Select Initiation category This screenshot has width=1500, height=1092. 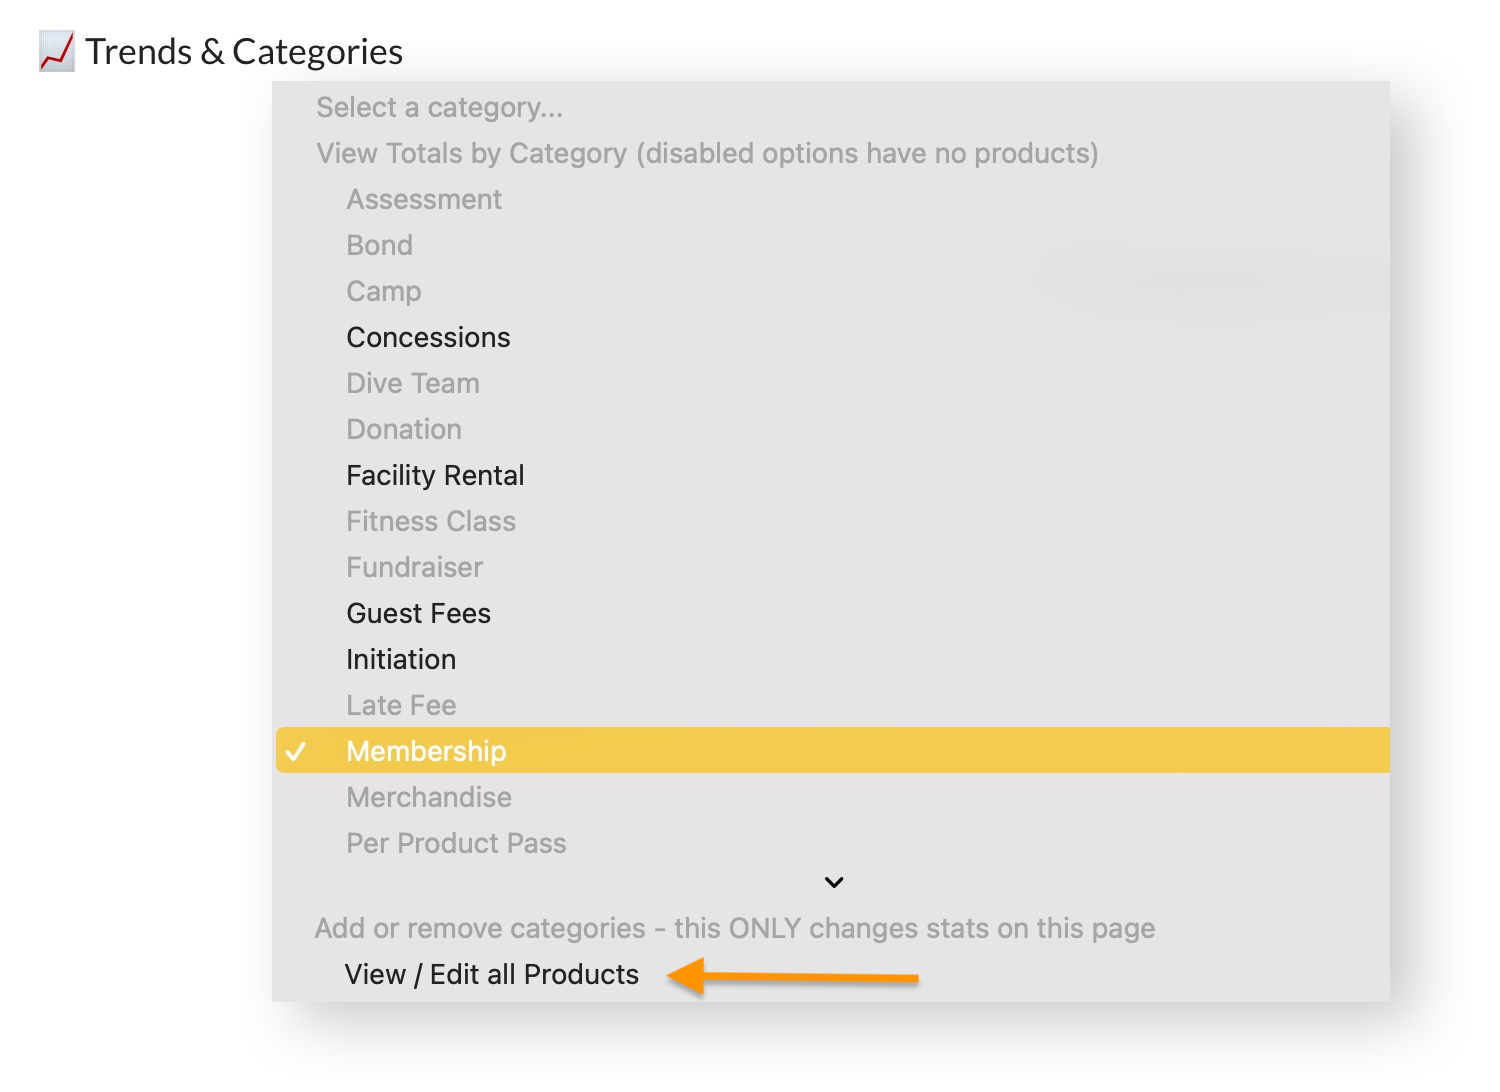click(401, 660)
